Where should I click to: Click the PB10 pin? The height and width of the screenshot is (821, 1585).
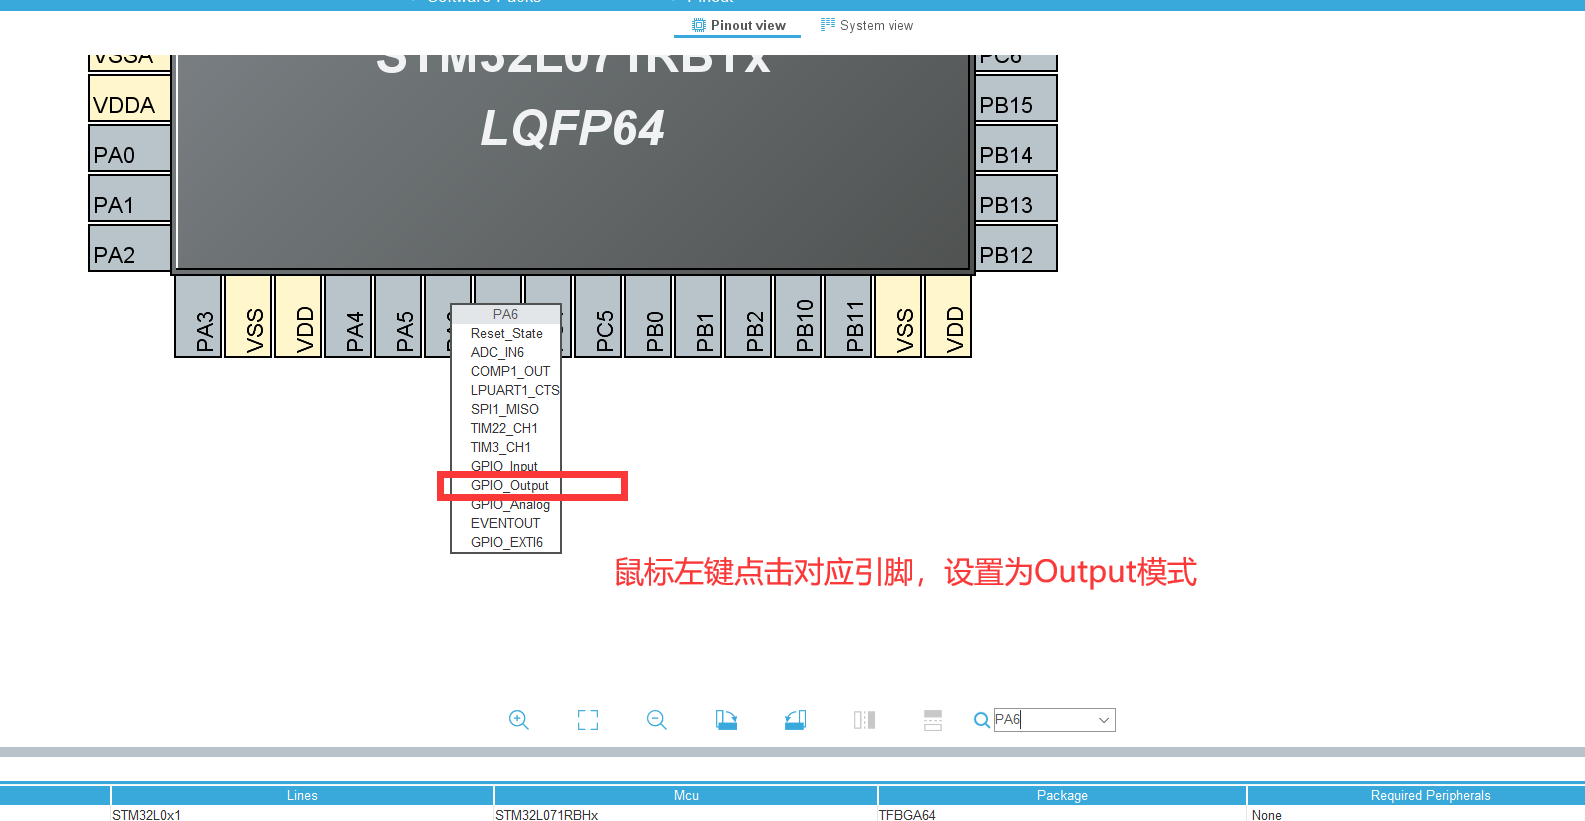pyautogui.click(x=798, y=316)
